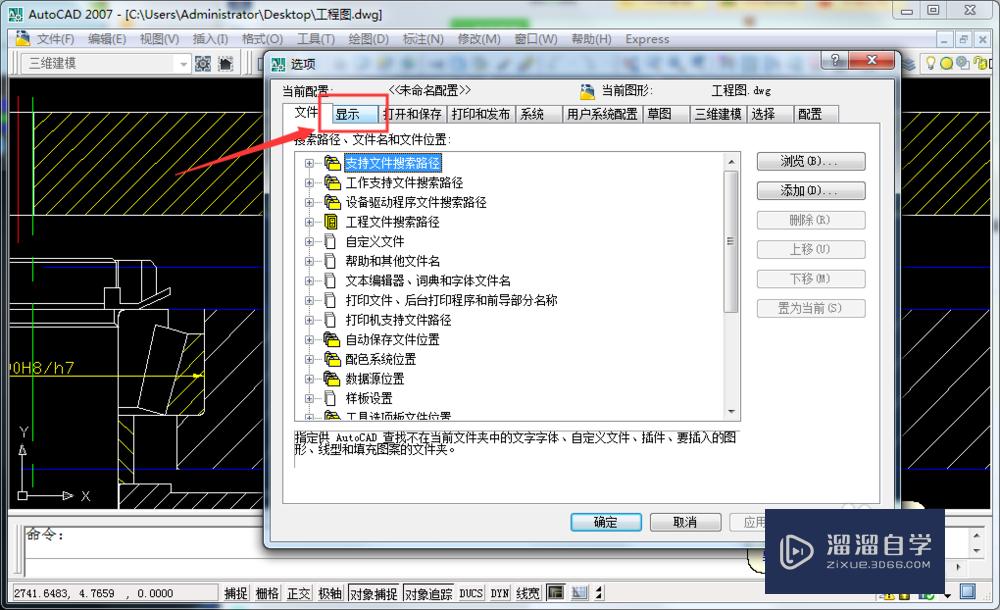Toggle 极轴 polar tracking in status bar
Viewport: 1000px width, 610px height.
pos(330,593)
